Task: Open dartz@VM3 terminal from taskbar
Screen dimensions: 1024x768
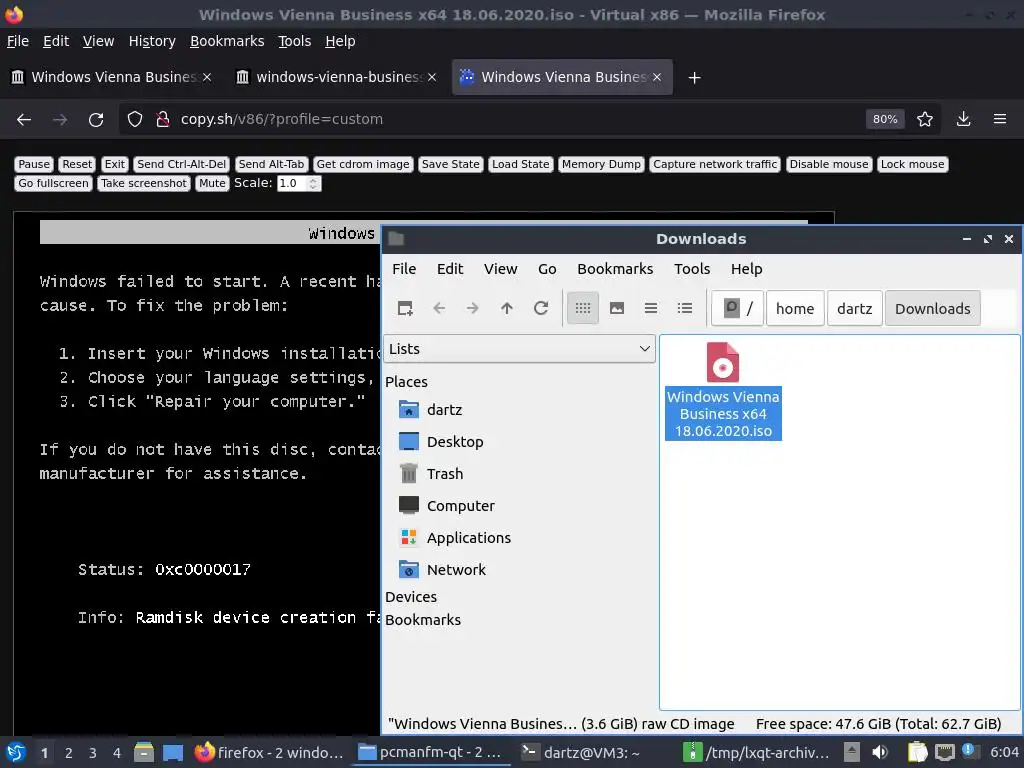Action: 581,752
